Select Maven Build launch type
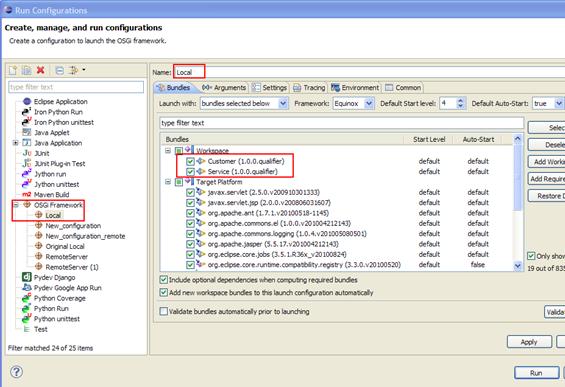This screenshot has width=565, height=387. click(51, 195)
